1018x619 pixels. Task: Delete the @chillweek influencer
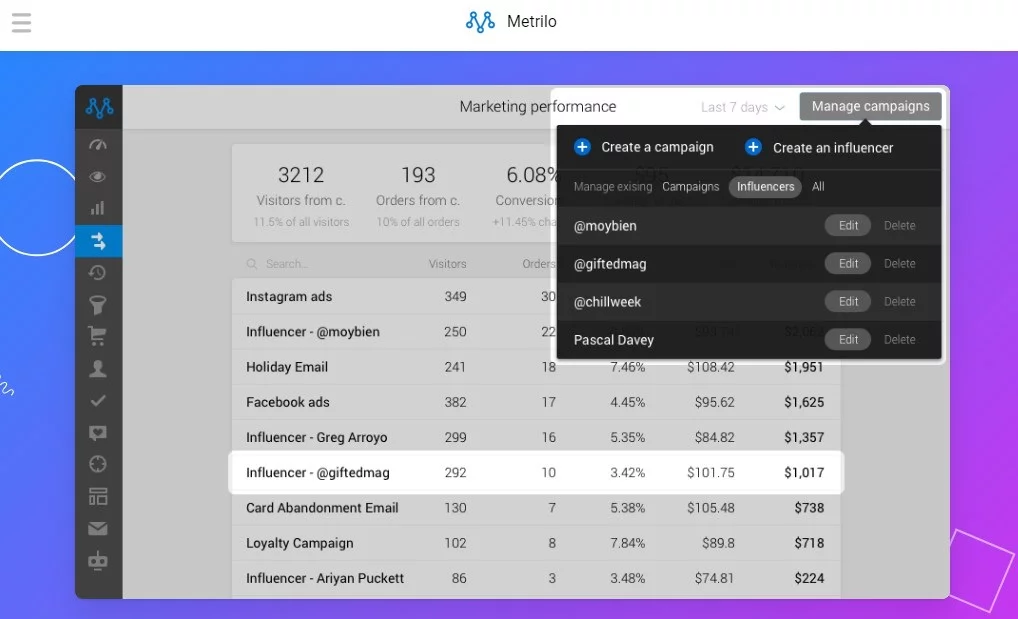pos(899,301)
